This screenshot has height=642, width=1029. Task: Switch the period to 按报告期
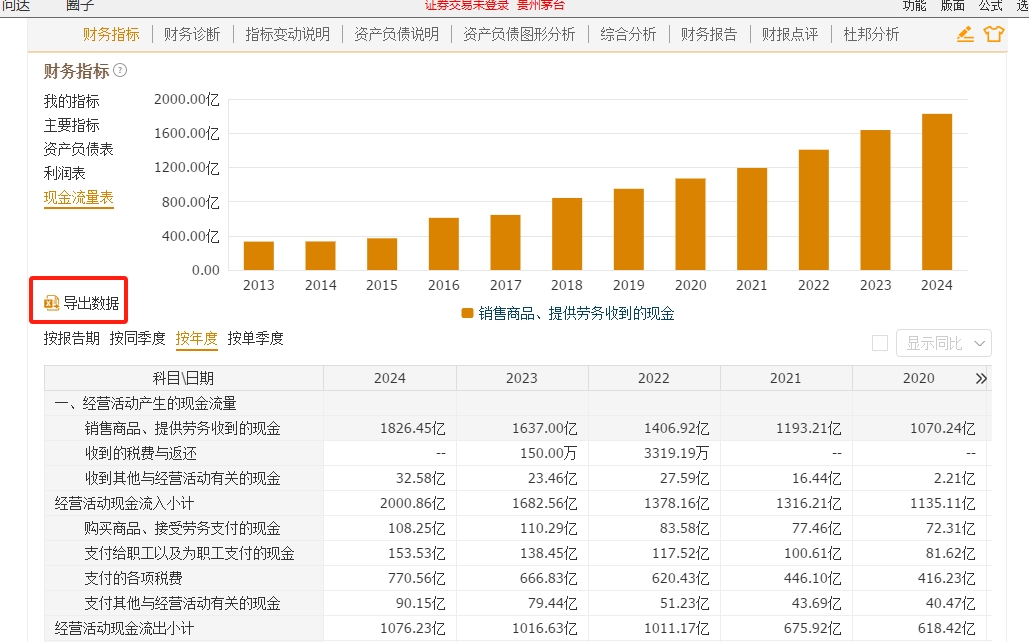point(71,338)
